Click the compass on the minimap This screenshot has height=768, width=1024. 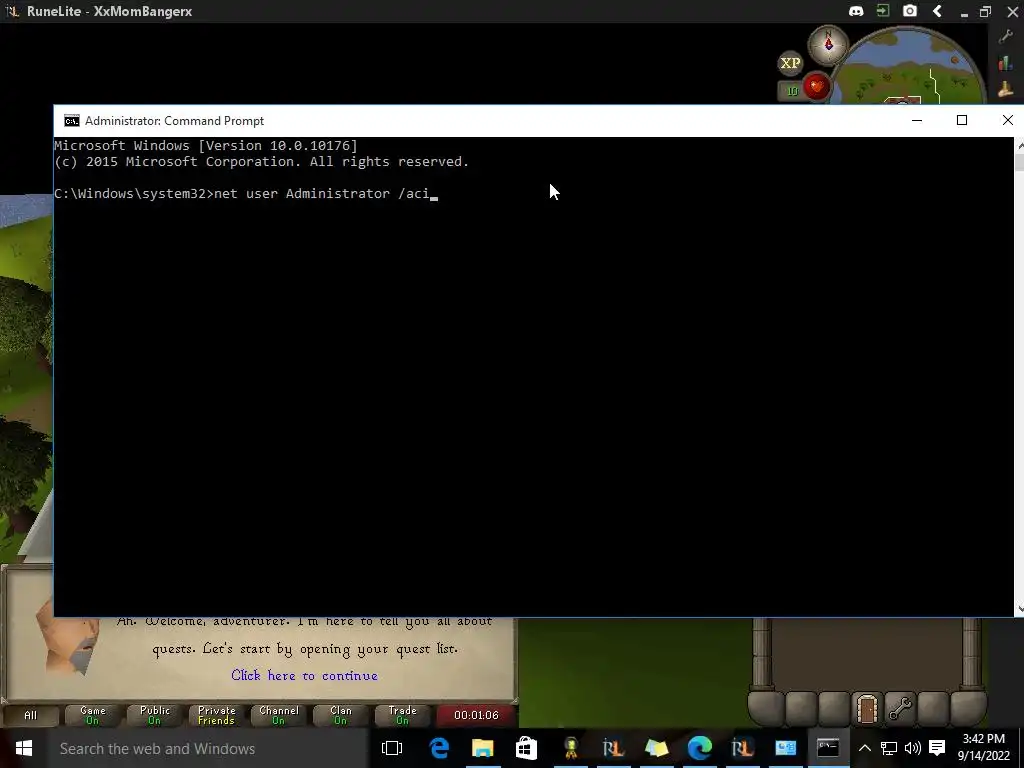click(x=828, y=44)
